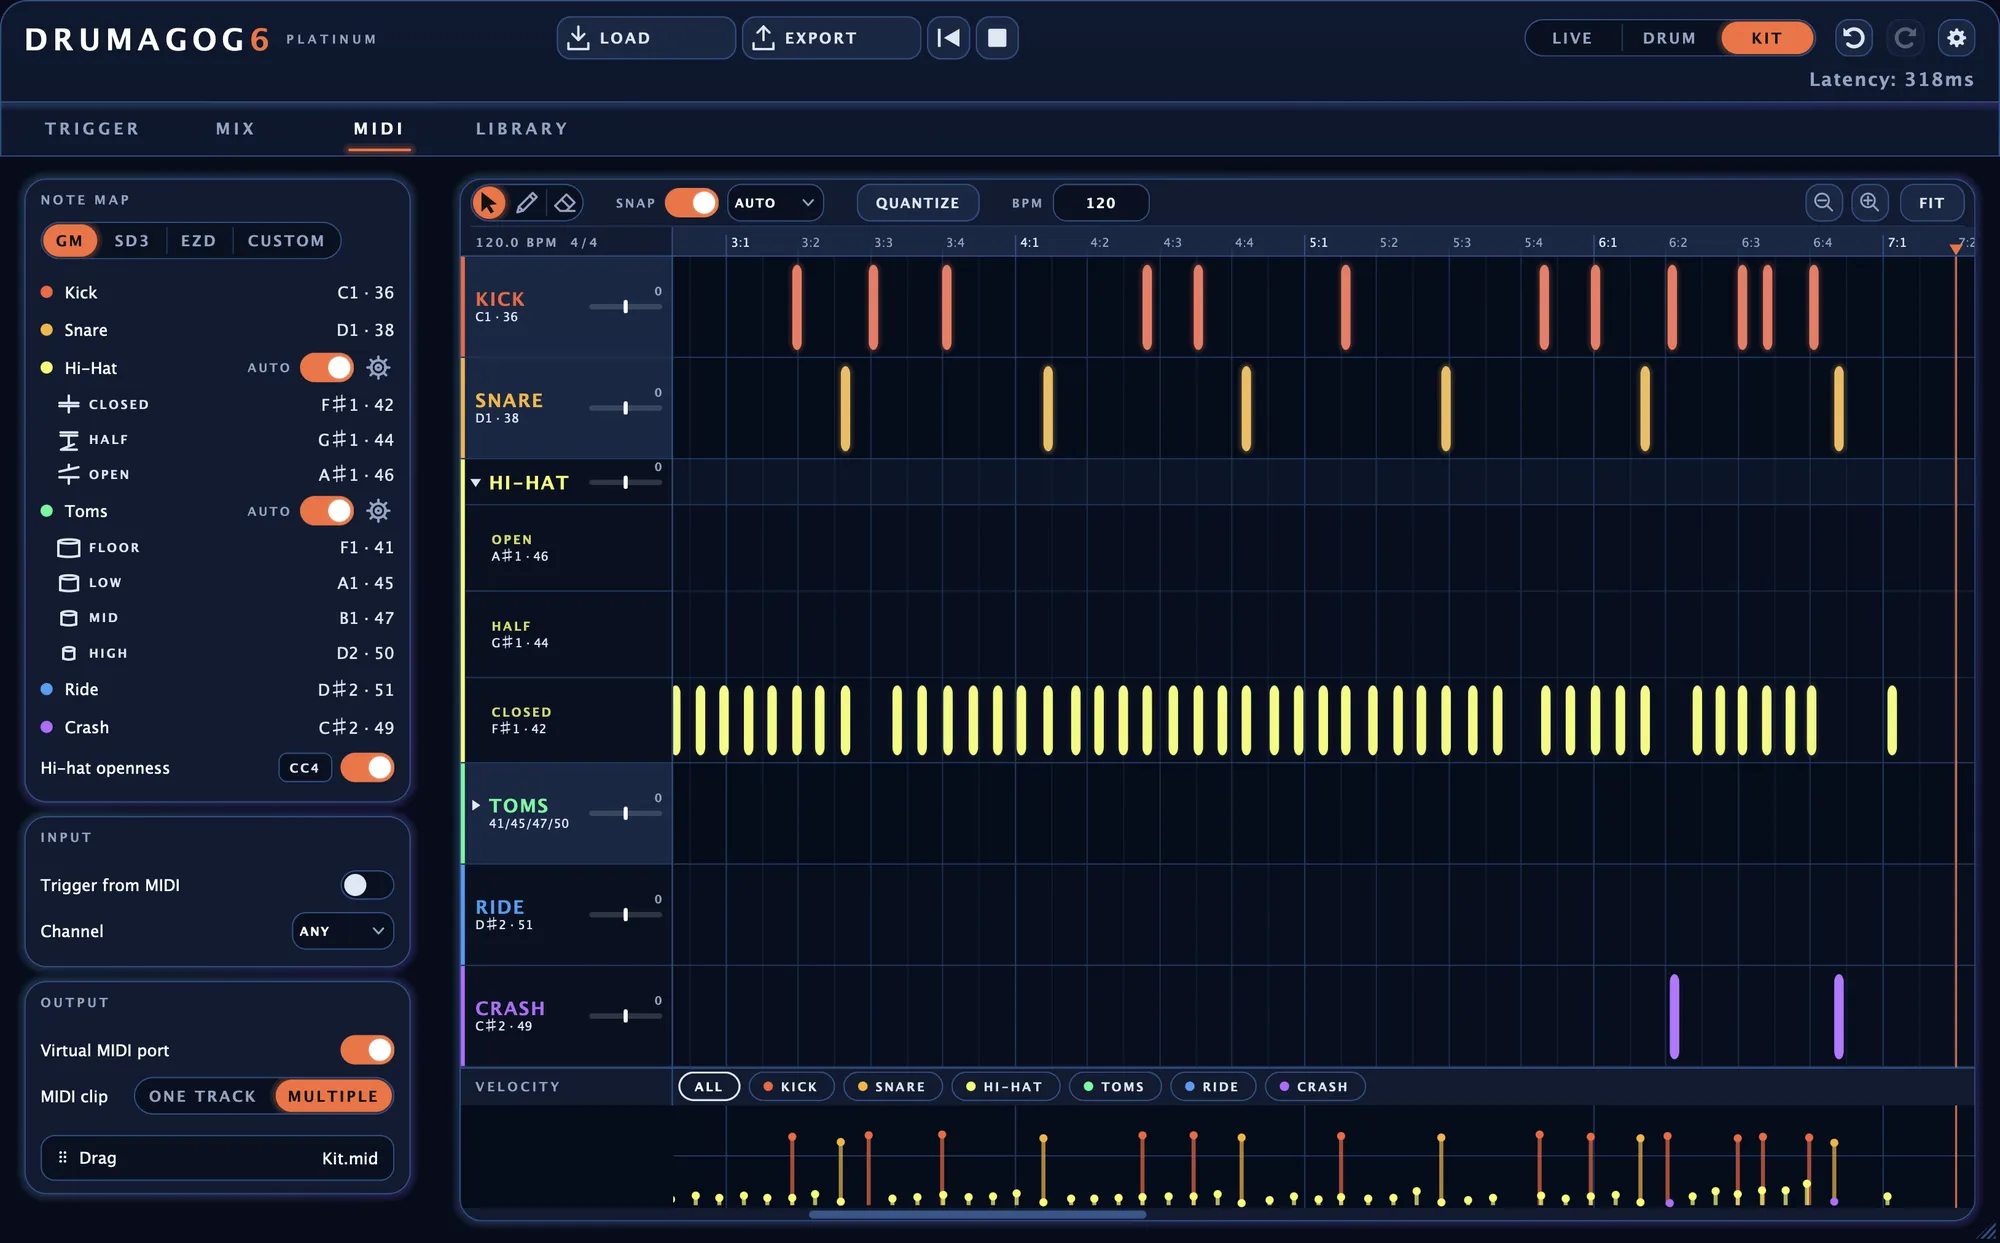2000x1243 pixels.
Task: Collapse the Hi-Hat track group
Action: click(x=476, y=483)
